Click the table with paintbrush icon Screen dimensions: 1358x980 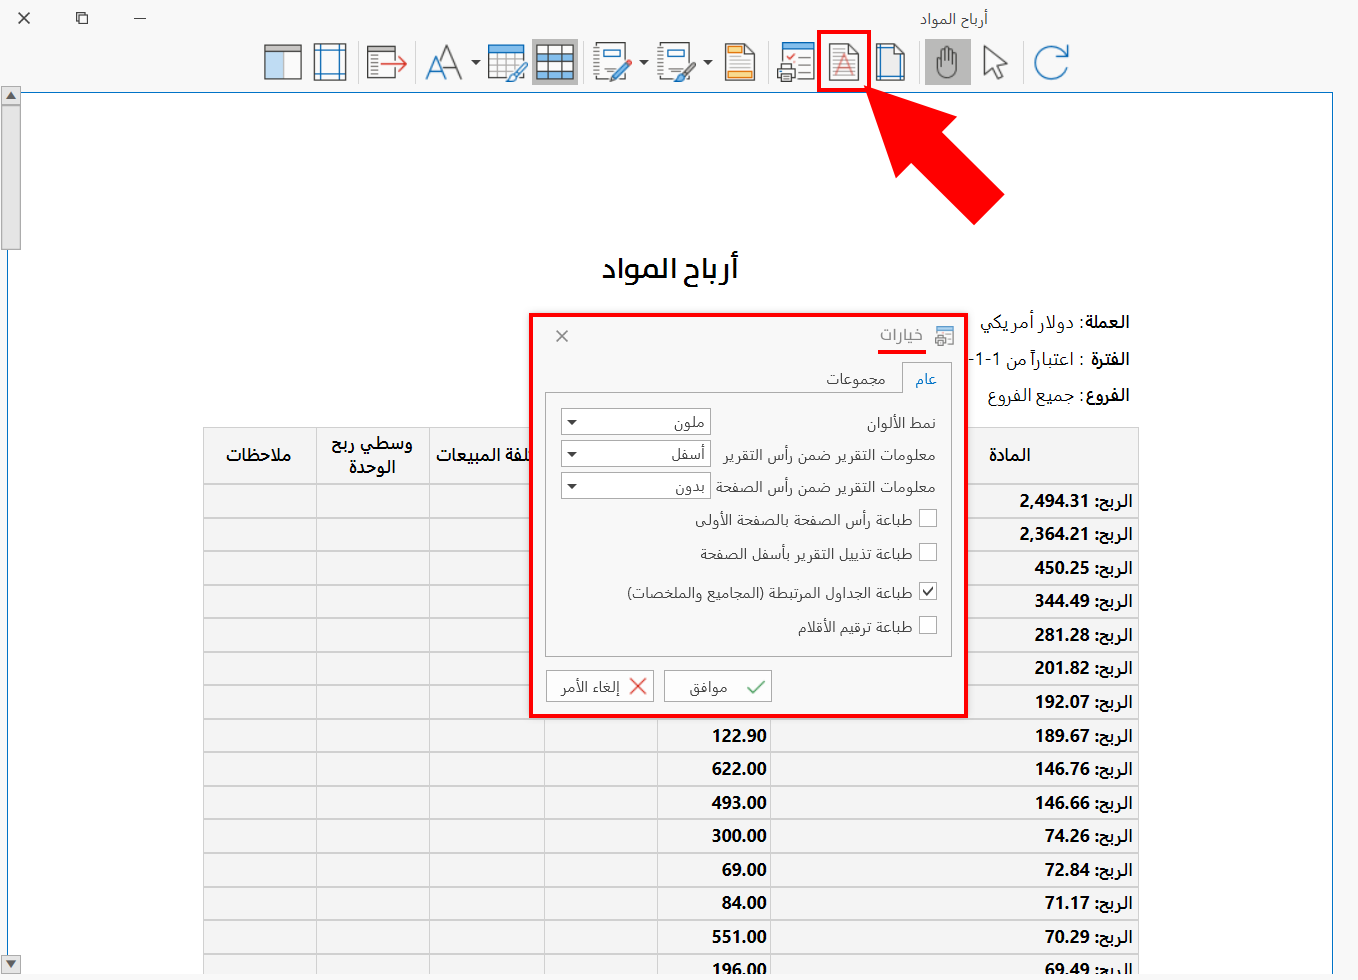(507, 62)
